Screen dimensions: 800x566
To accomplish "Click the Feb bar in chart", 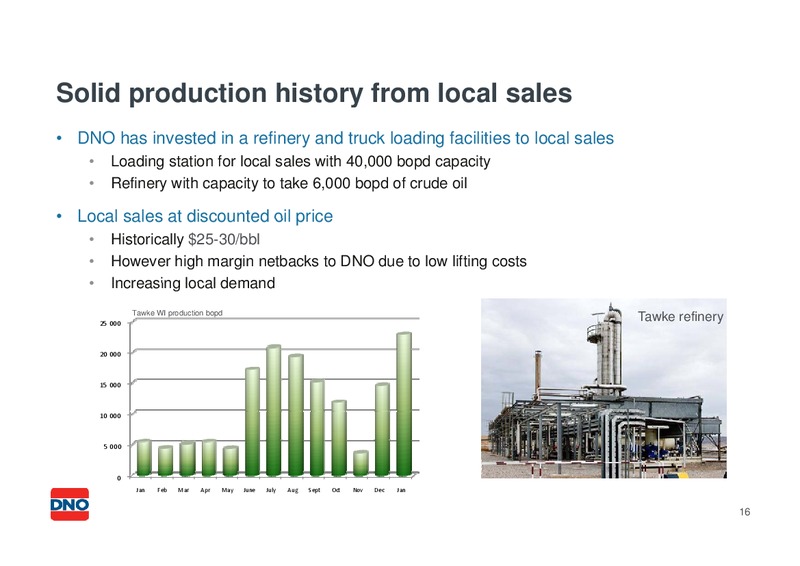I will (x=166, y=461).
